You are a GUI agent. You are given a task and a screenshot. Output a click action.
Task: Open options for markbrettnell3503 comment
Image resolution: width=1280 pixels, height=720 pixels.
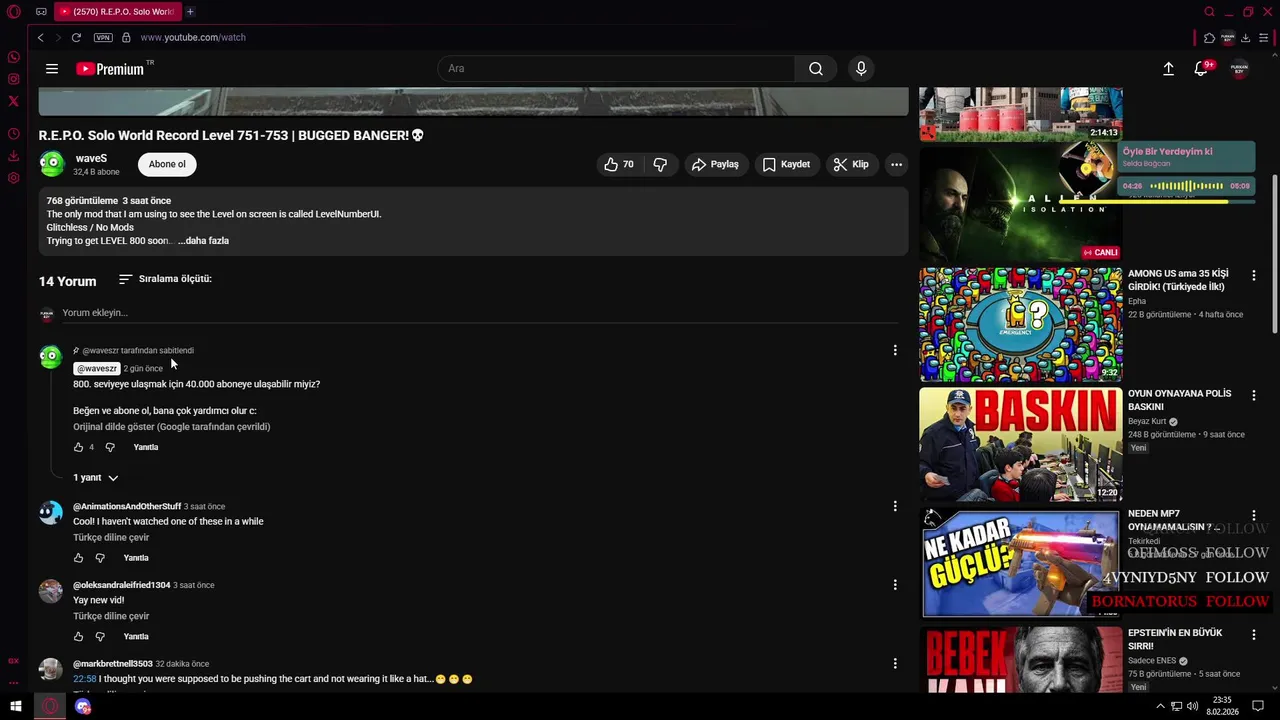coord(895,663)
